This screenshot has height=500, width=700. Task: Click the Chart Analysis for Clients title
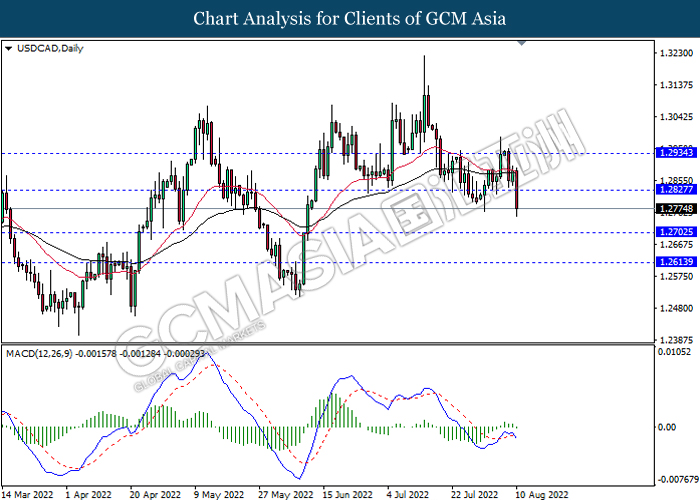click(350, 19)
